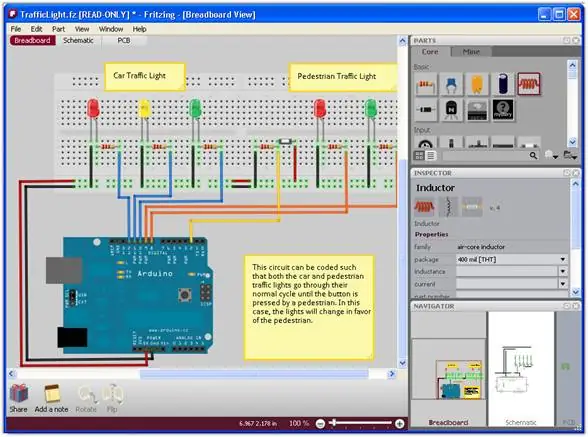This screenshot has height=437, width=588.
Task: Select the mystery part icon
Action: 502,110
